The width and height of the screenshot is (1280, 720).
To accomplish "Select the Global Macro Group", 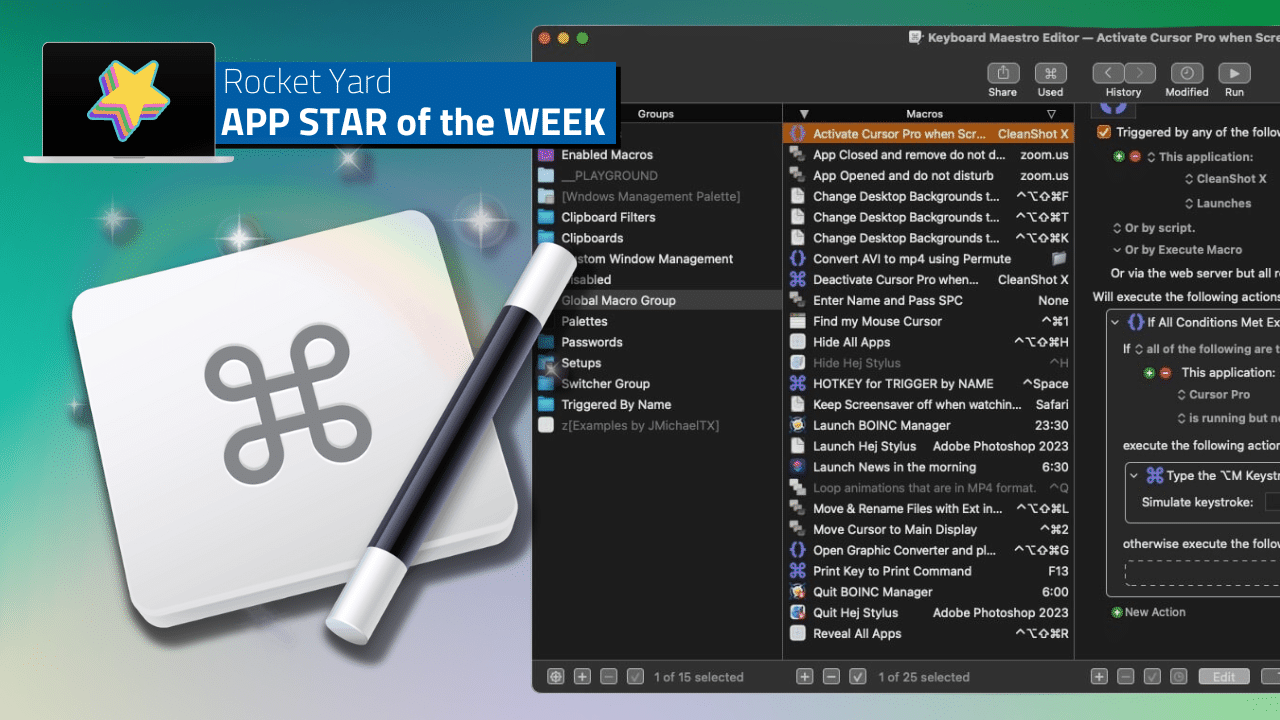I will click(x=618, y=300).
